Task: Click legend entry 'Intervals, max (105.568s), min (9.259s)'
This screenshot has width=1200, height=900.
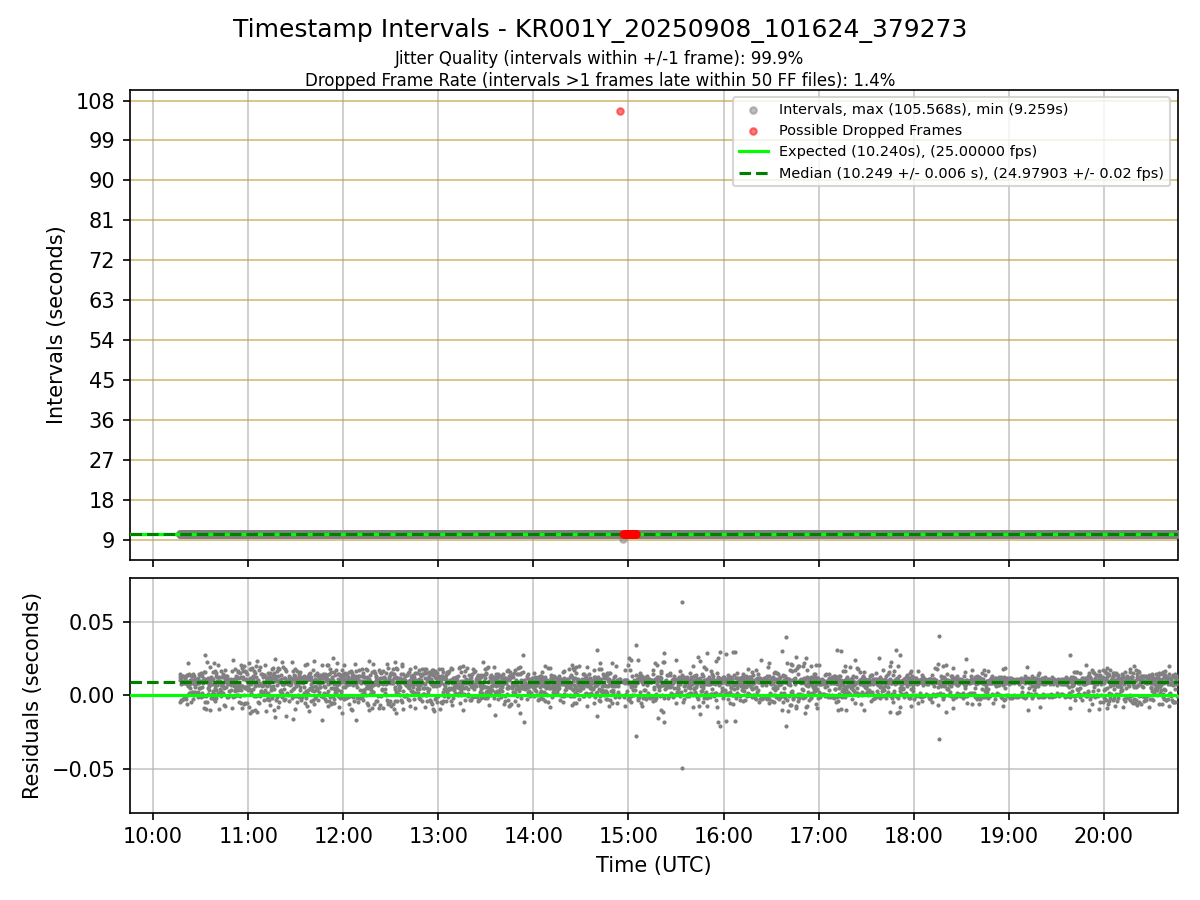Action: pos(922,108)
